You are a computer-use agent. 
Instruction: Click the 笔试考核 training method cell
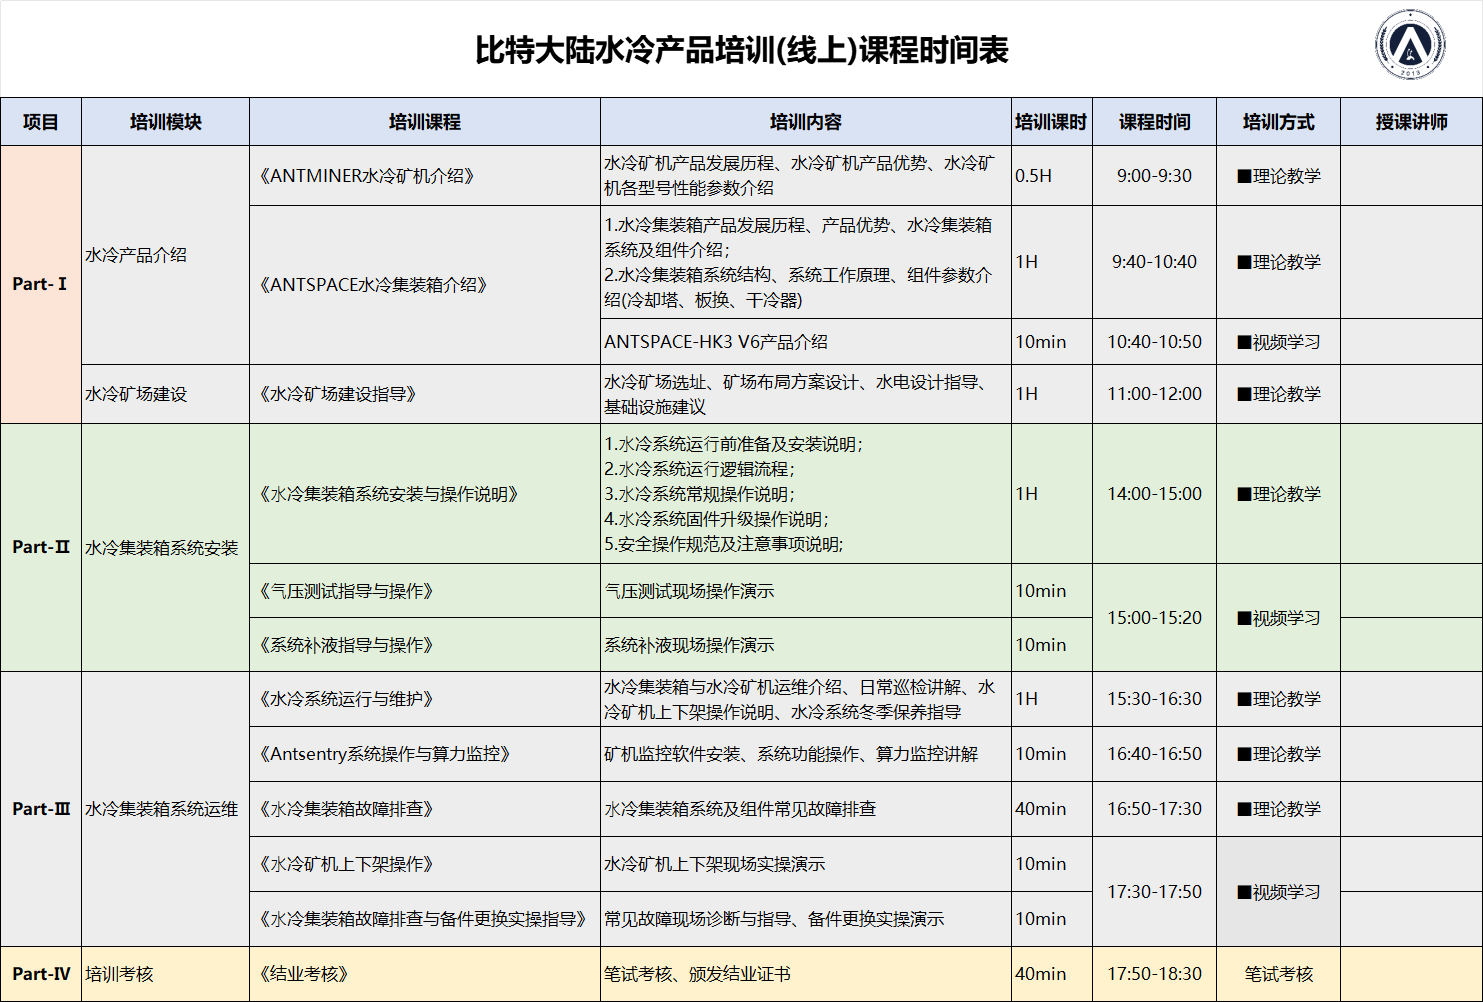pyautogui.click(x=1279, y=974)
